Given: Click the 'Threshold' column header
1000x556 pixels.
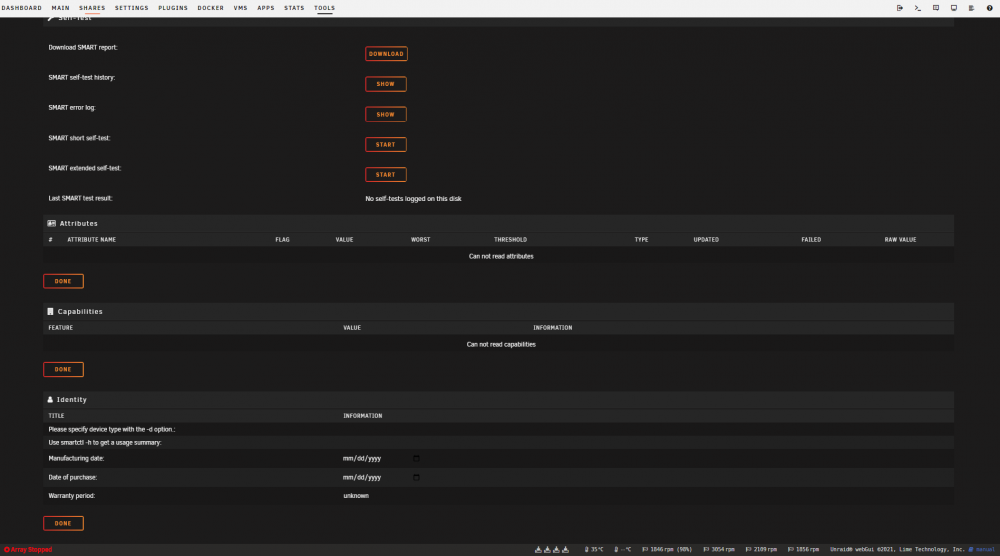Looking at the screenshot, I should point(510,240).
